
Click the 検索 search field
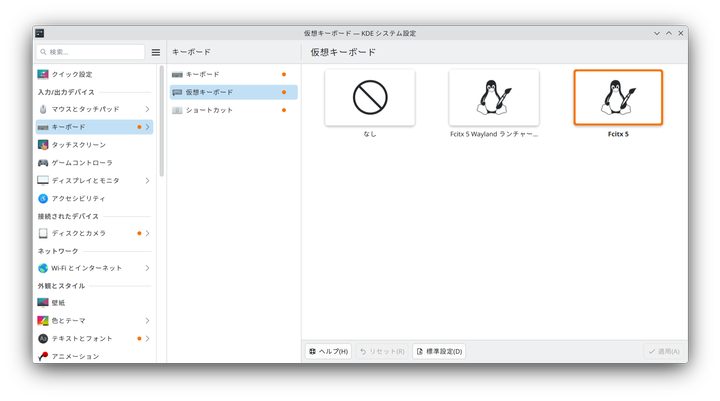pos(92,52)
